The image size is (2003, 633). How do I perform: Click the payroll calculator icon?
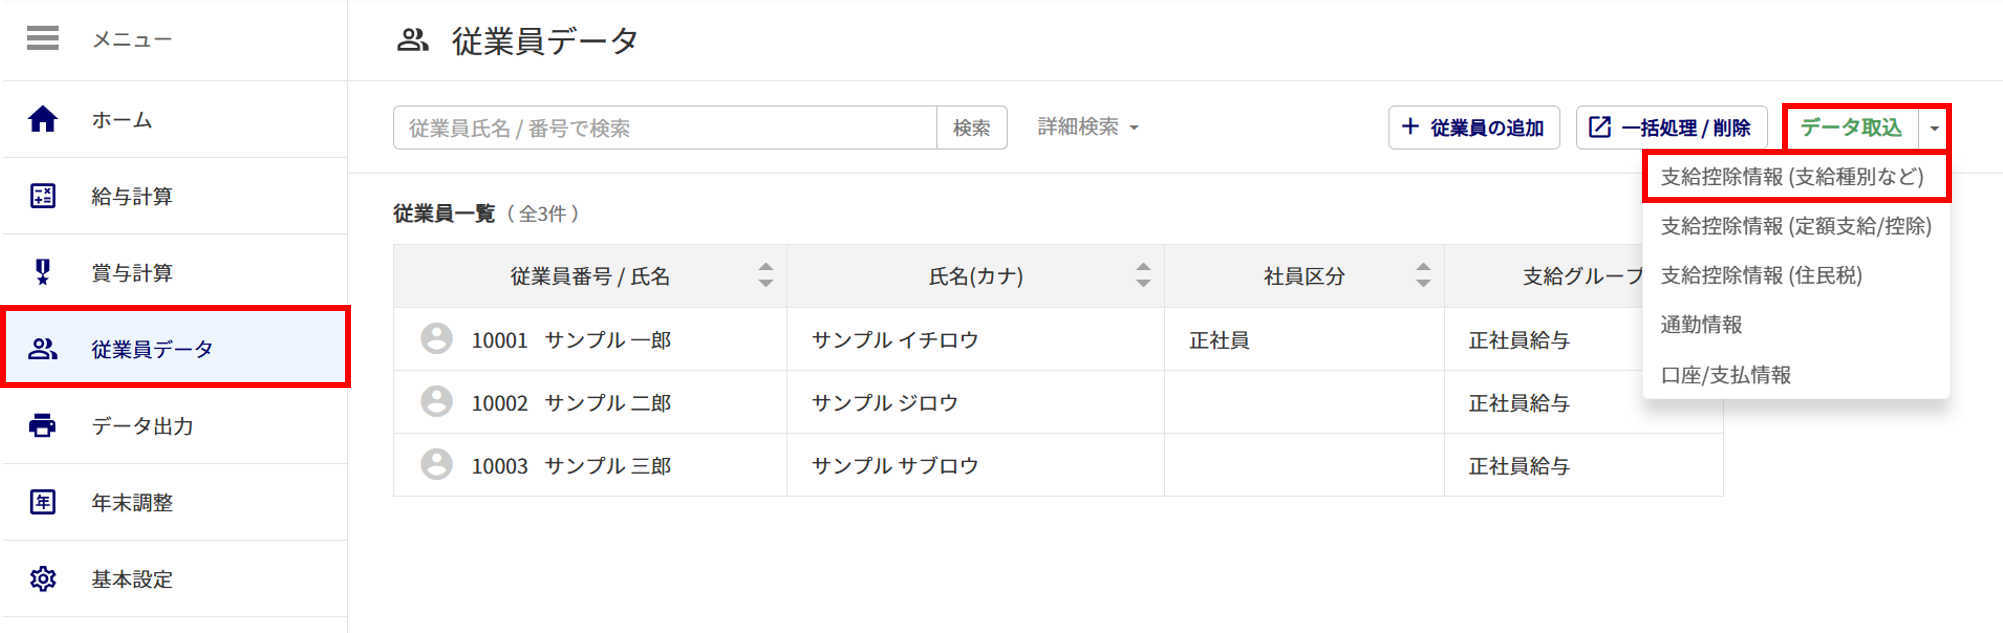43,196
